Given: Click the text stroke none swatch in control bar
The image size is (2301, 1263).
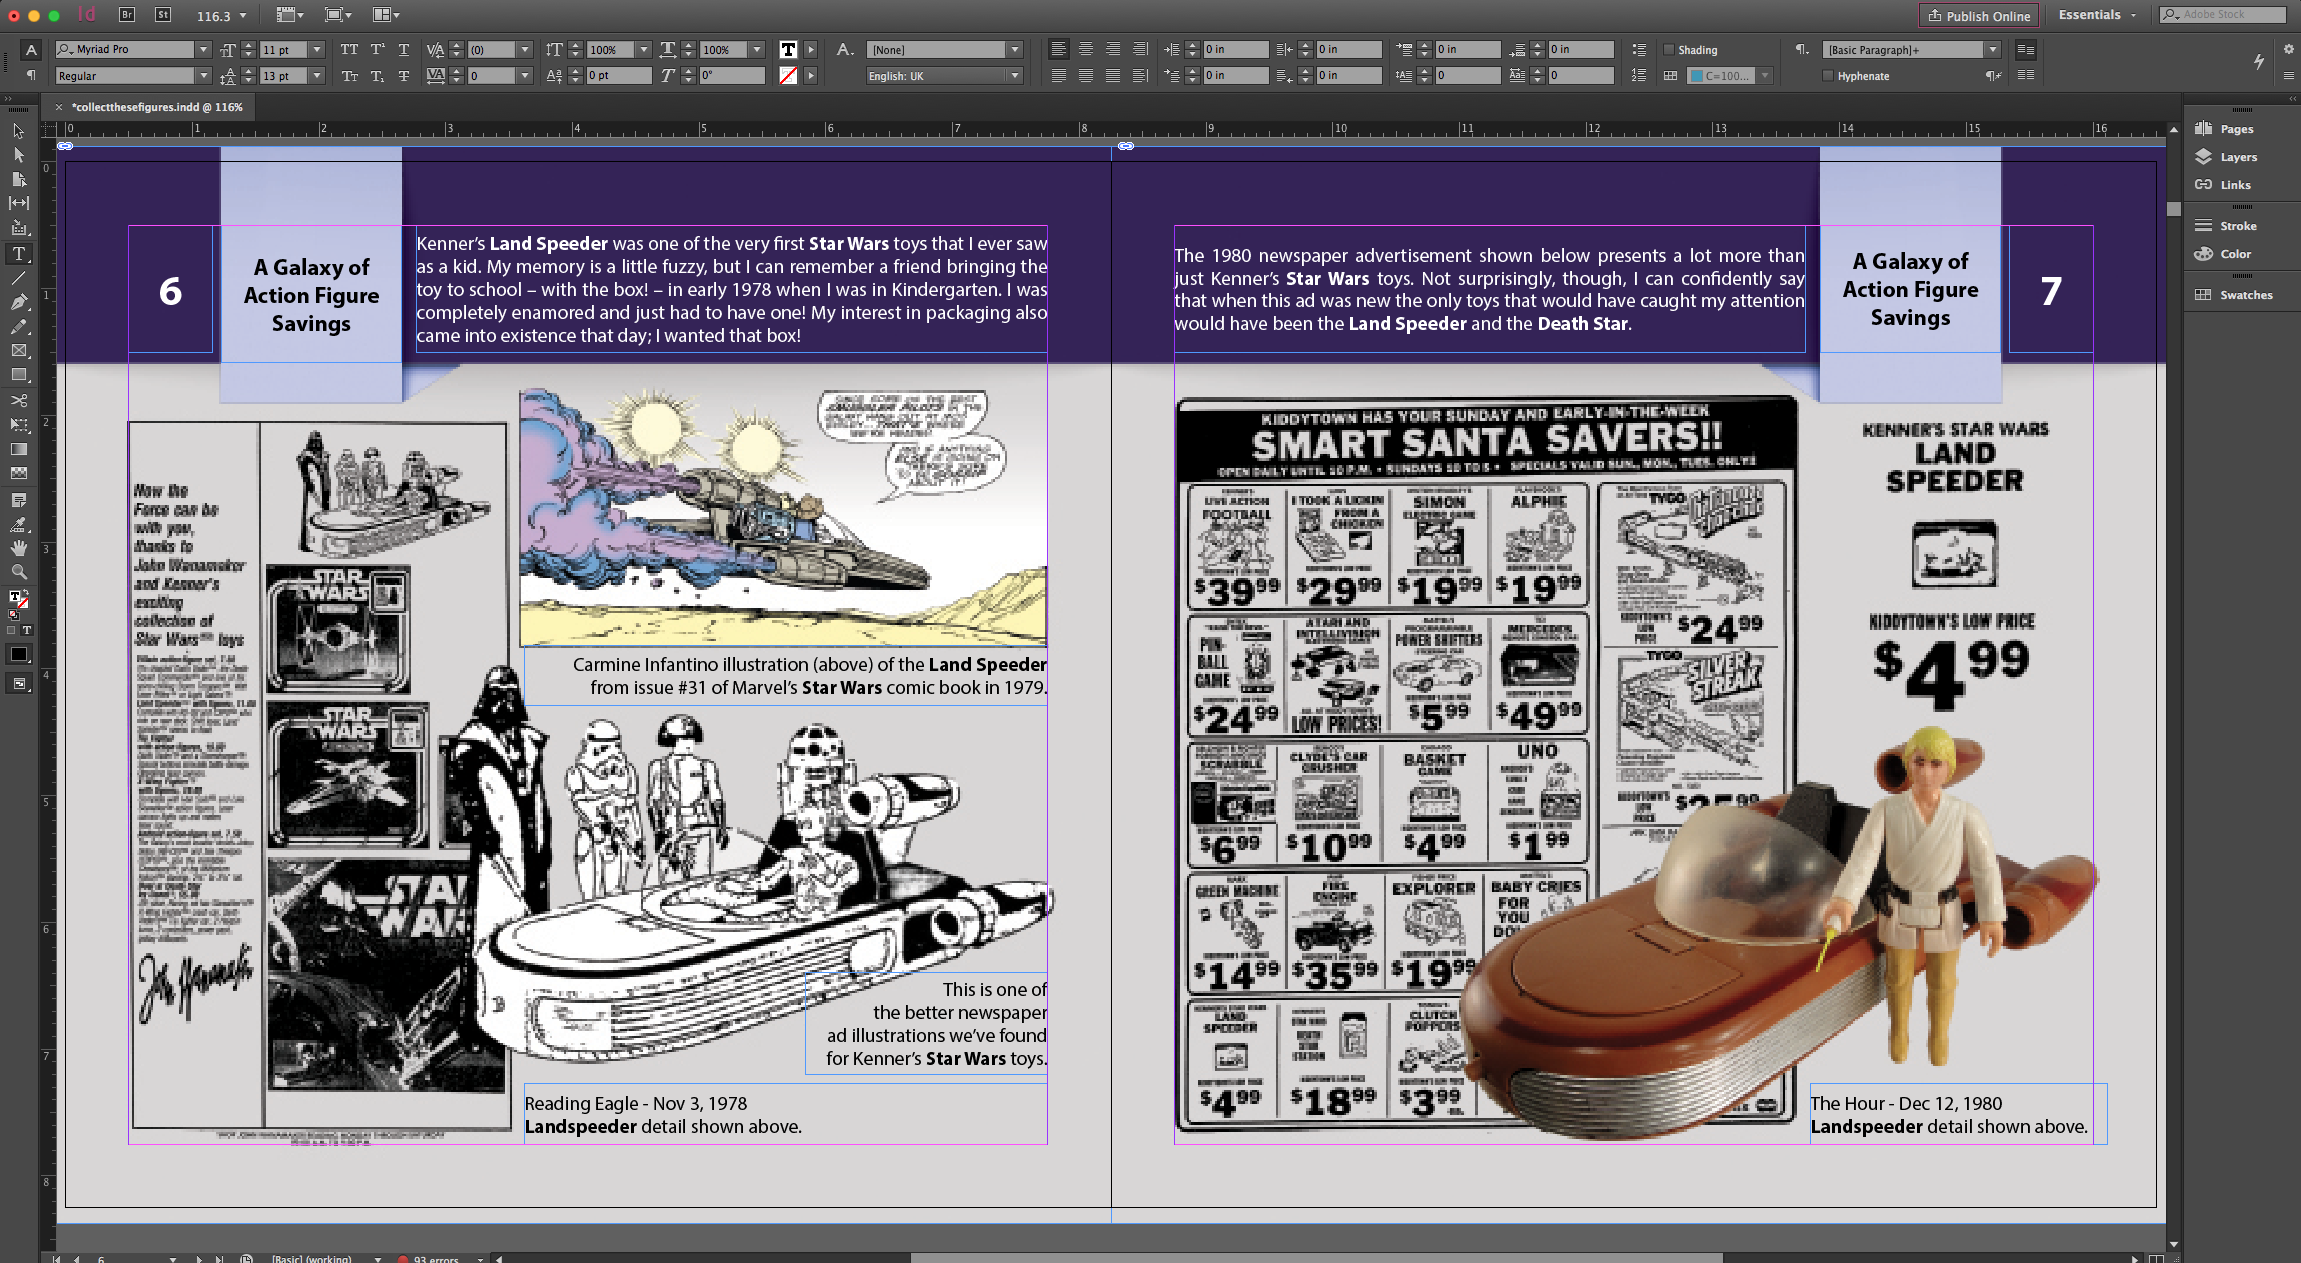Looking at the screenshot, I should 788,76.
